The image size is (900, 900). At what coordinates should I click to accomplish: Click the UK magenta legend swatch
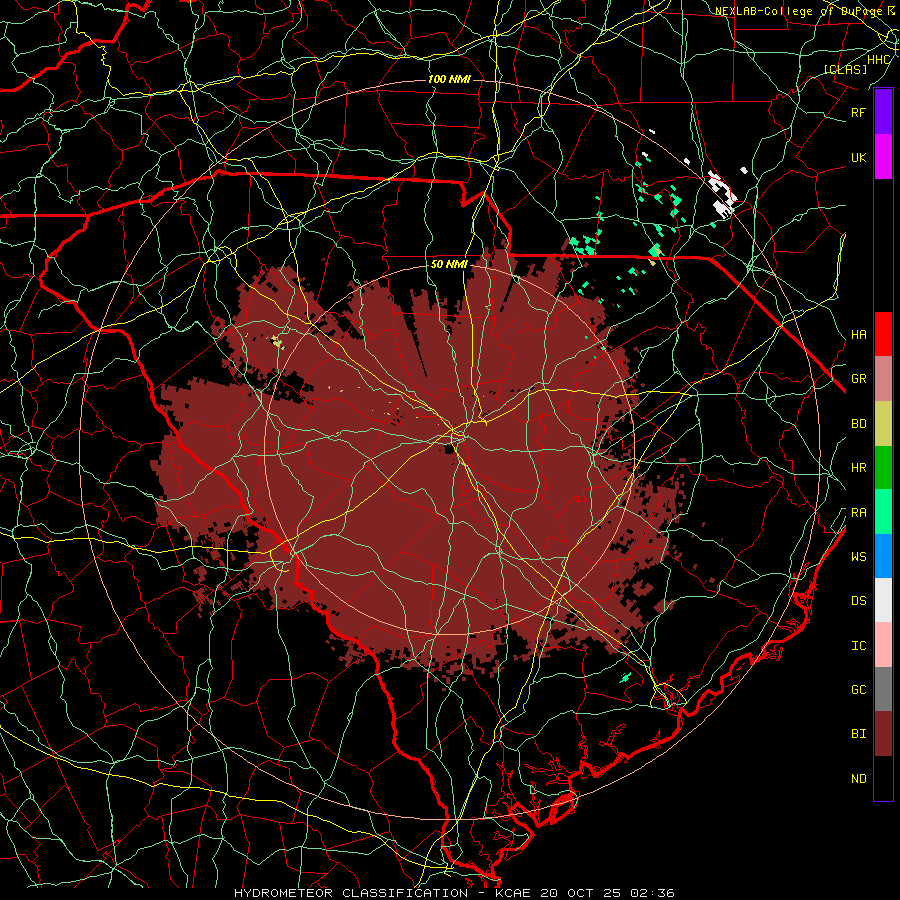coord(883,157)
